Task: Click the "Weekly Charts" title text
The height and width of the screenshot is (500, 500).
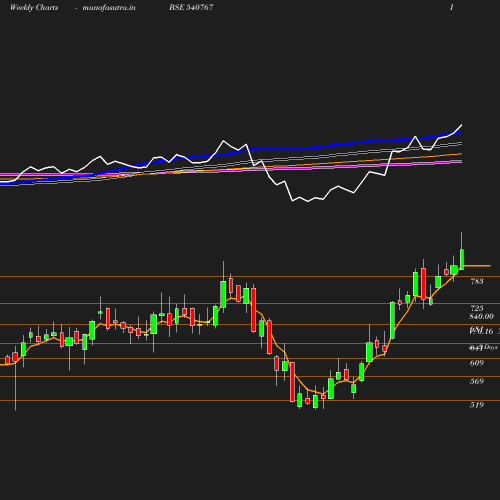Action: pyautogui.click(x=34, y=8)
